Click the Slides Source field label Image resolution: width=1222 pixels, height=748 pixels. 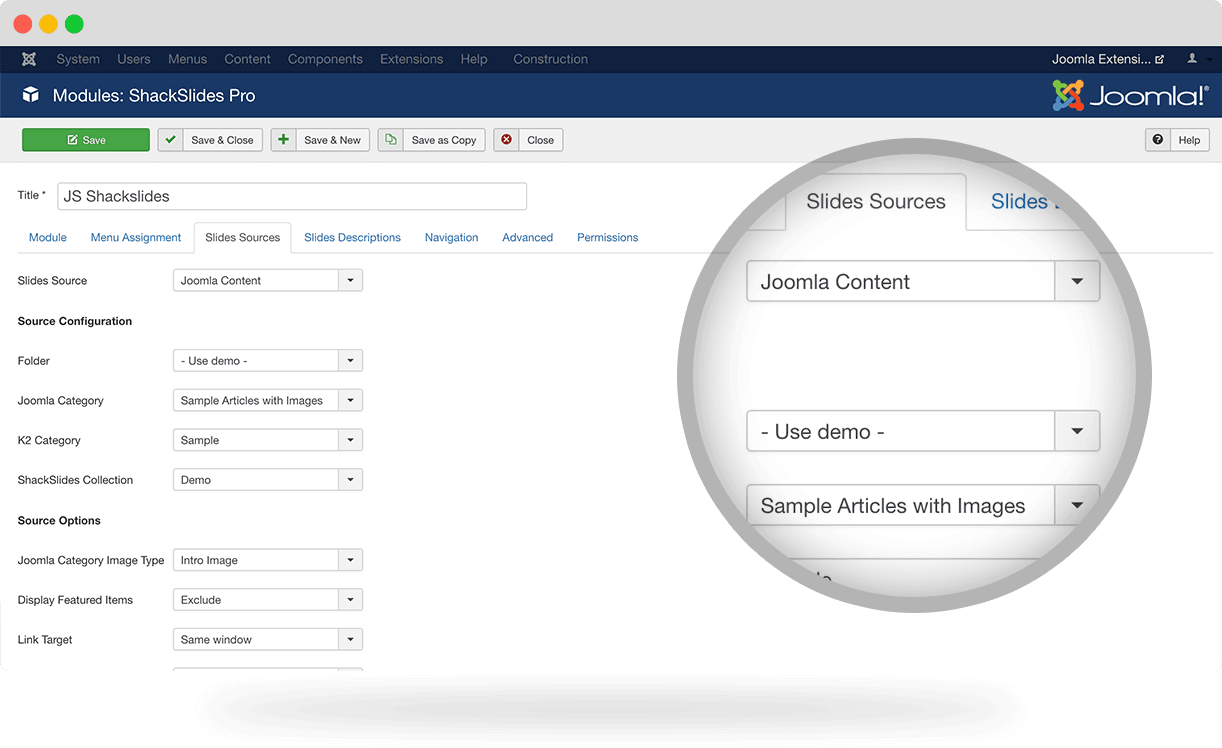pyautogui.click(x=52, y=281)
